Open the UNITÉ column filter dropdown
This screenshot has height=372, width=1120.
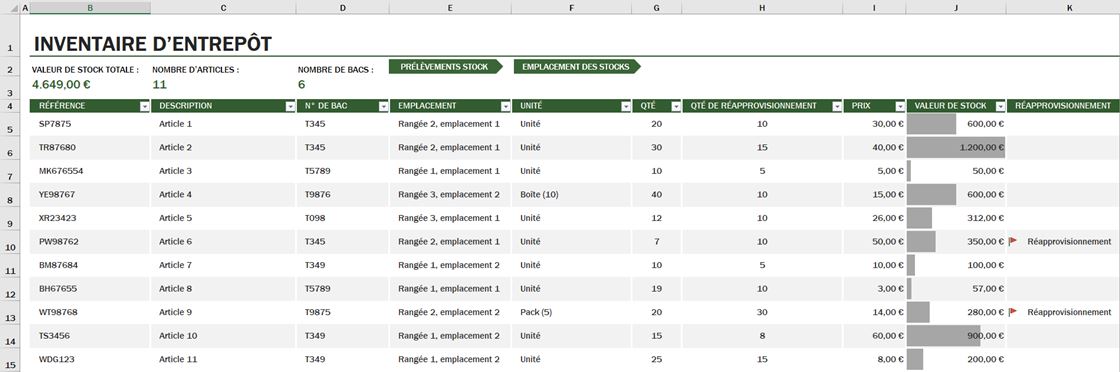(x=625, y=106)
